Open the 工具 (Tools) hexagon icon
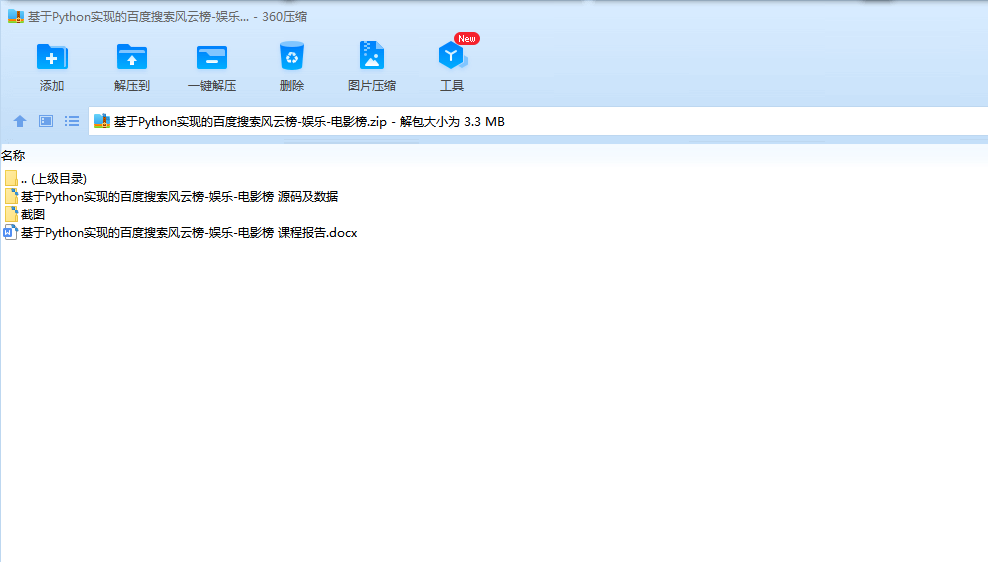This screenshot has height=562, width=988. pyautogui.click(x=452, y=56)
